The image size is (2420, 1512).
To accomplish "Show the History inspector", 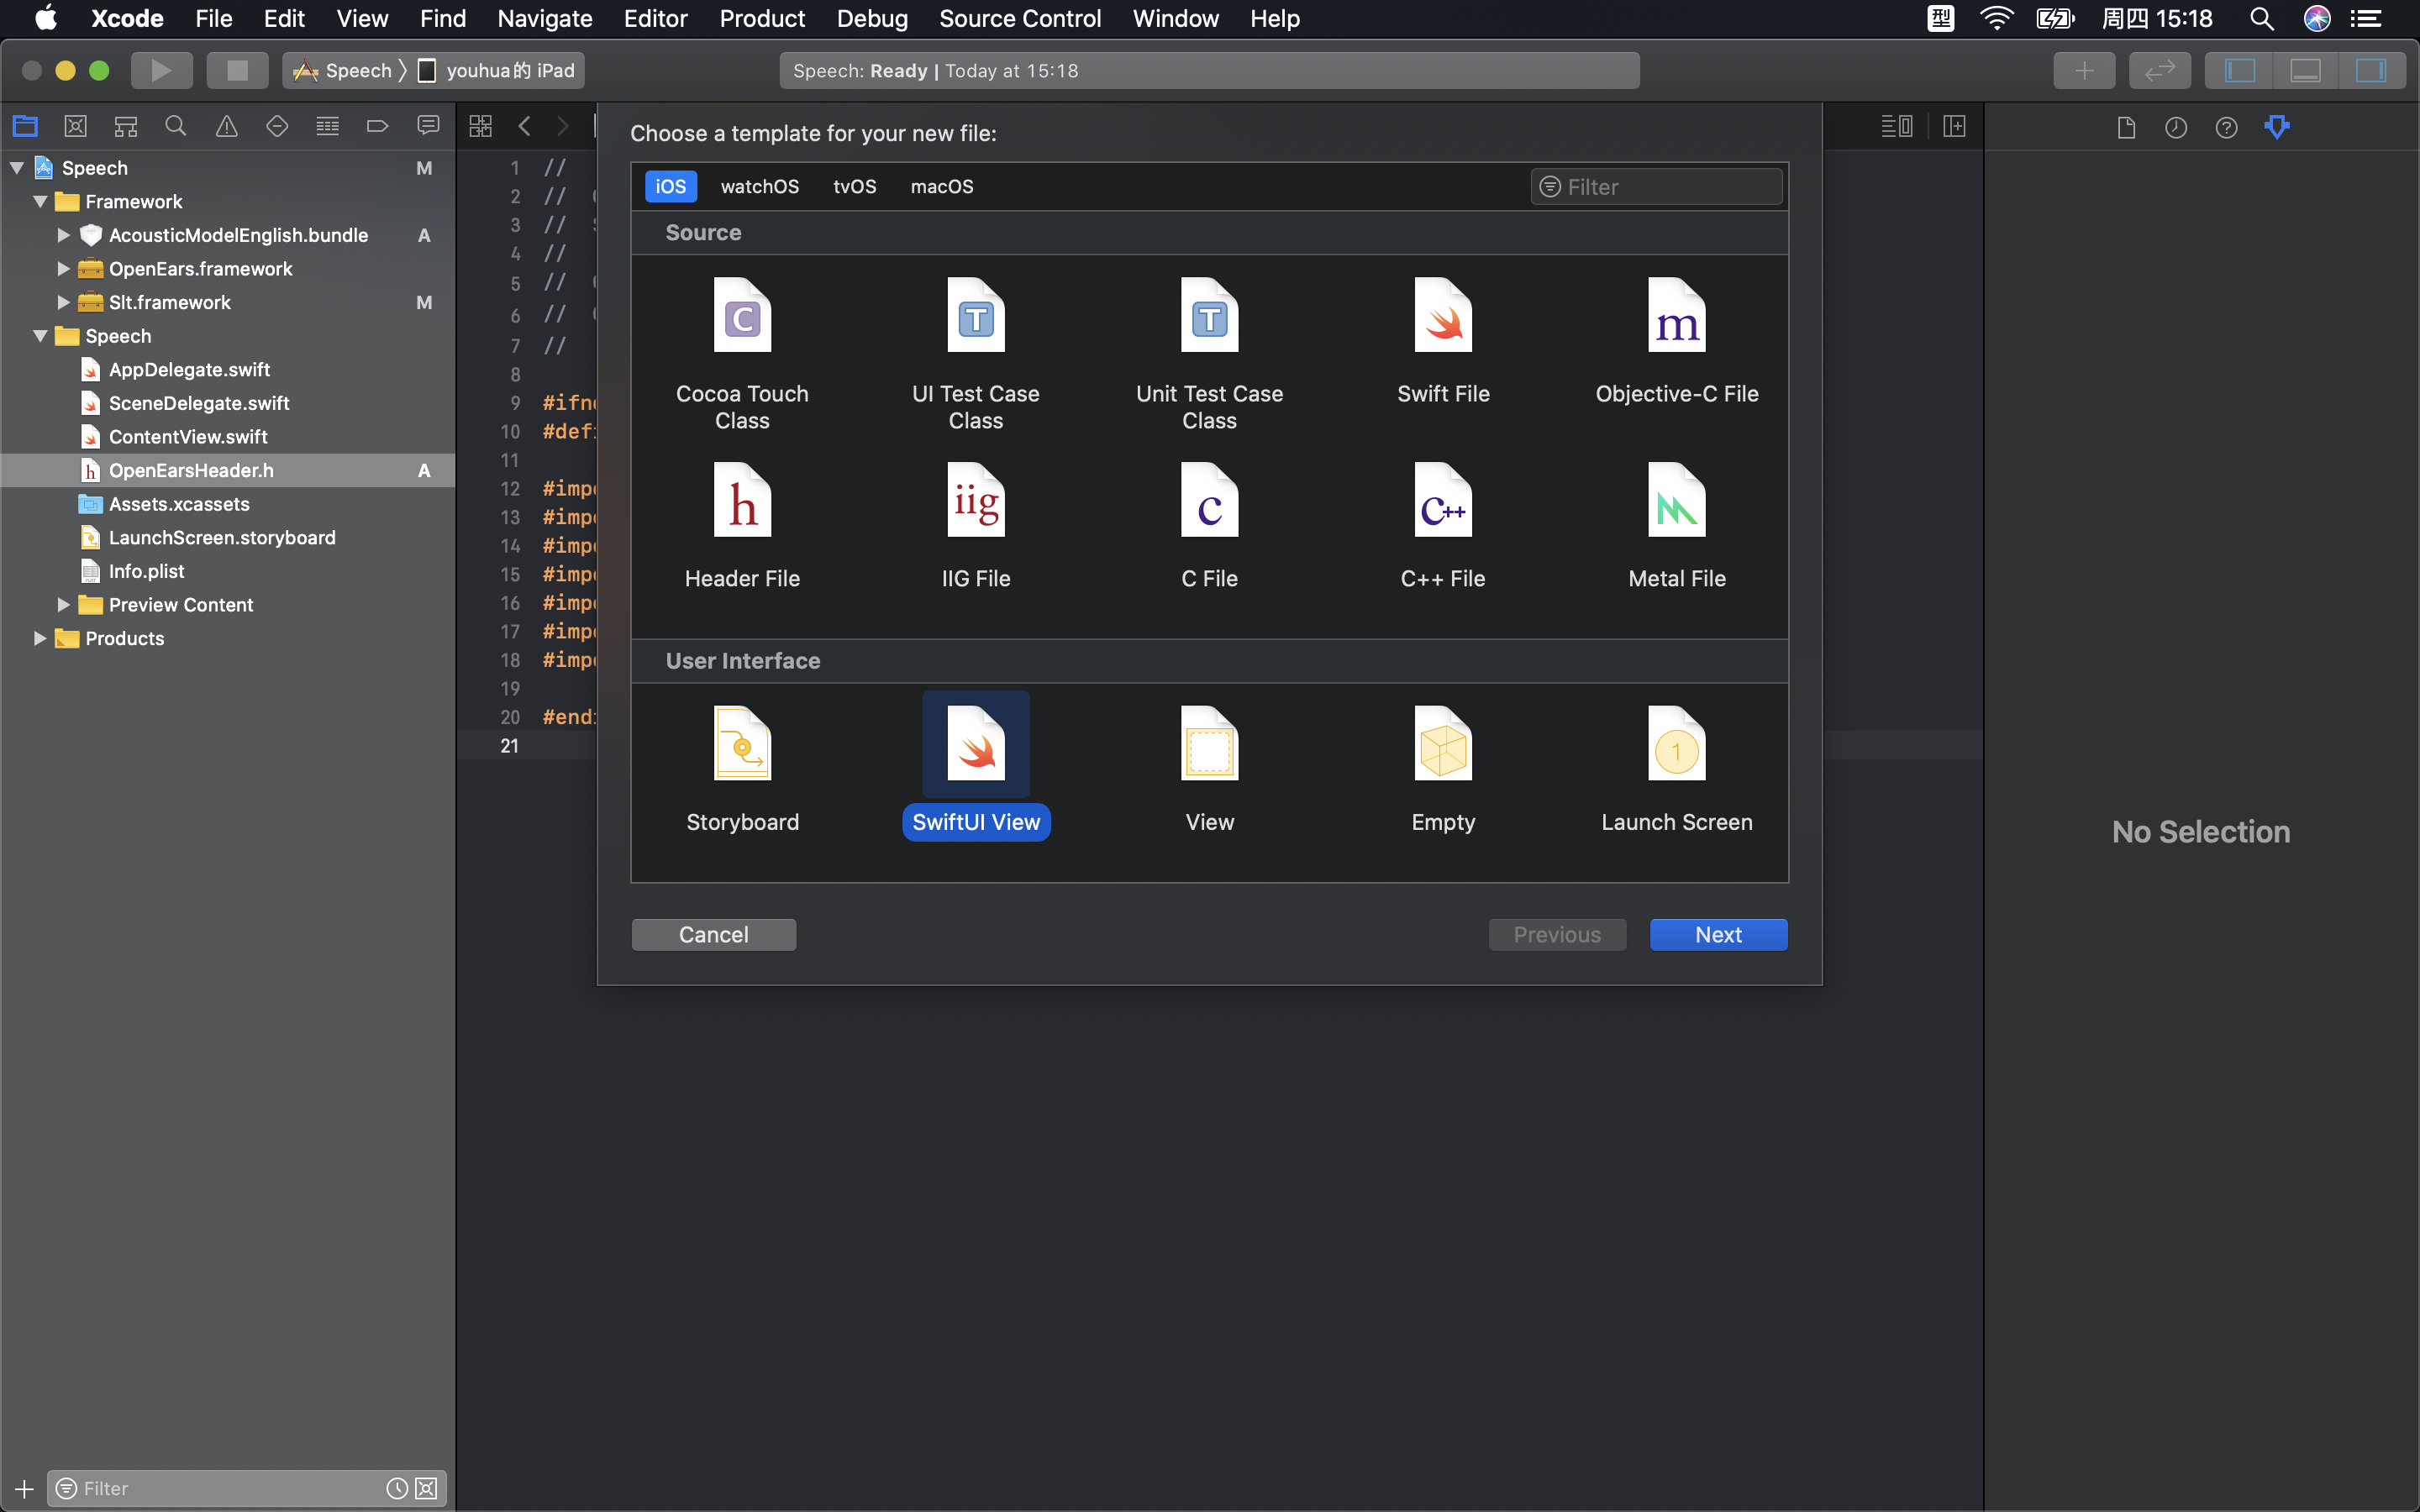I will click(x=2176, y=127).
